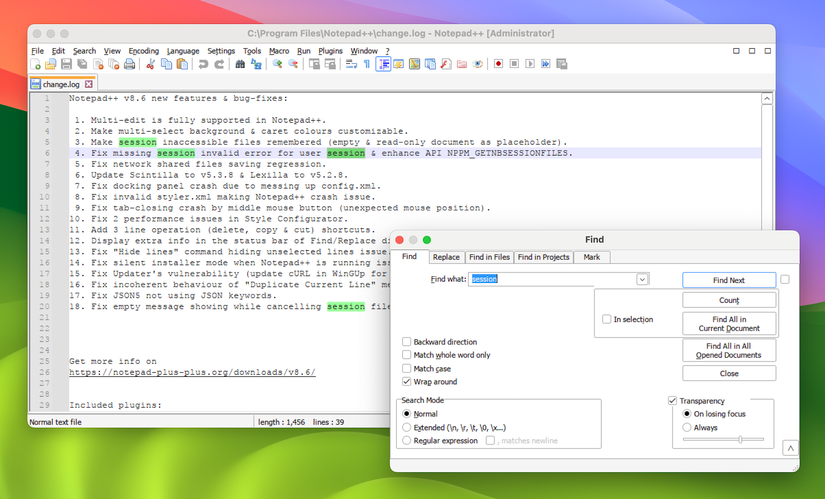Viewport: 825px width, 499px height.
Task: Click the Undo arrow toolbar icon
Action: click(x=203, y=64)
